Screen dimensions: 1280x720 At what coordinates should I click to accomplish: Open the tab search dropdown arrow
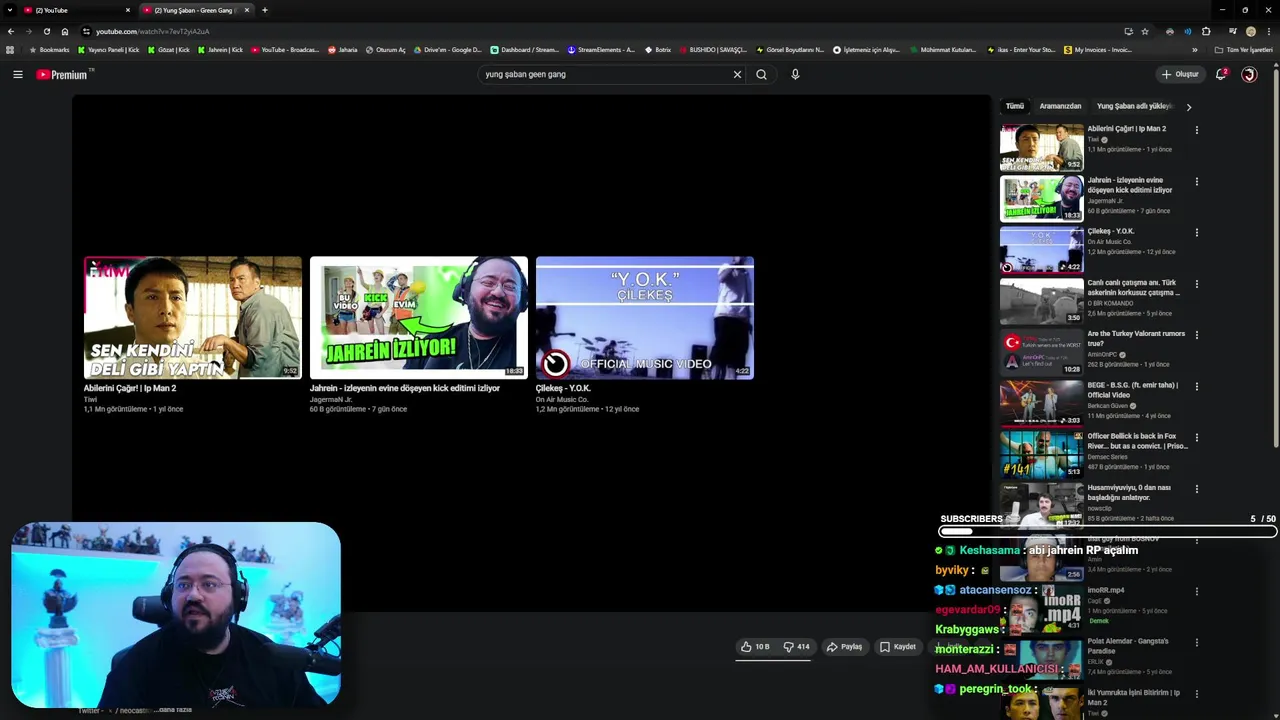tap(10, 10)
